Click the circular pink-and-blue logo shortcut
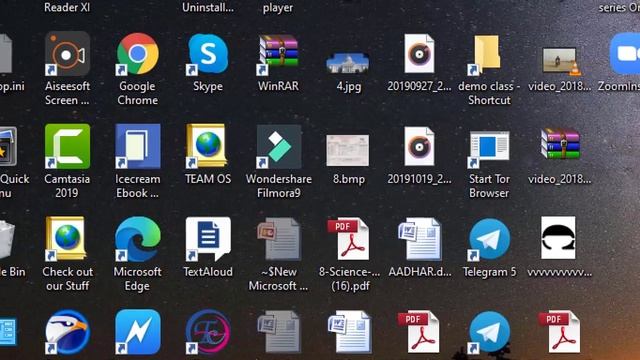 coord(208,332)
